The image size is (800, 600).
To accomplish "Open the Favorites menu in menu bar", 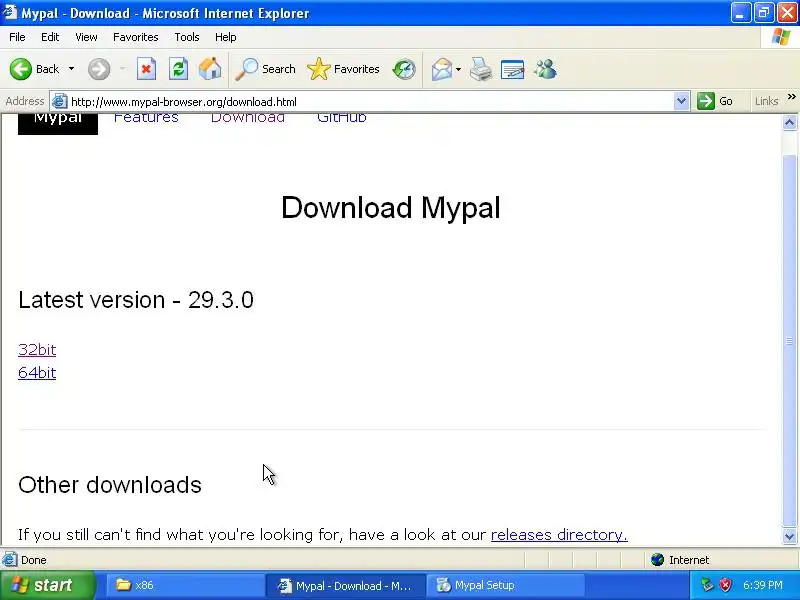I will point(136,37).
